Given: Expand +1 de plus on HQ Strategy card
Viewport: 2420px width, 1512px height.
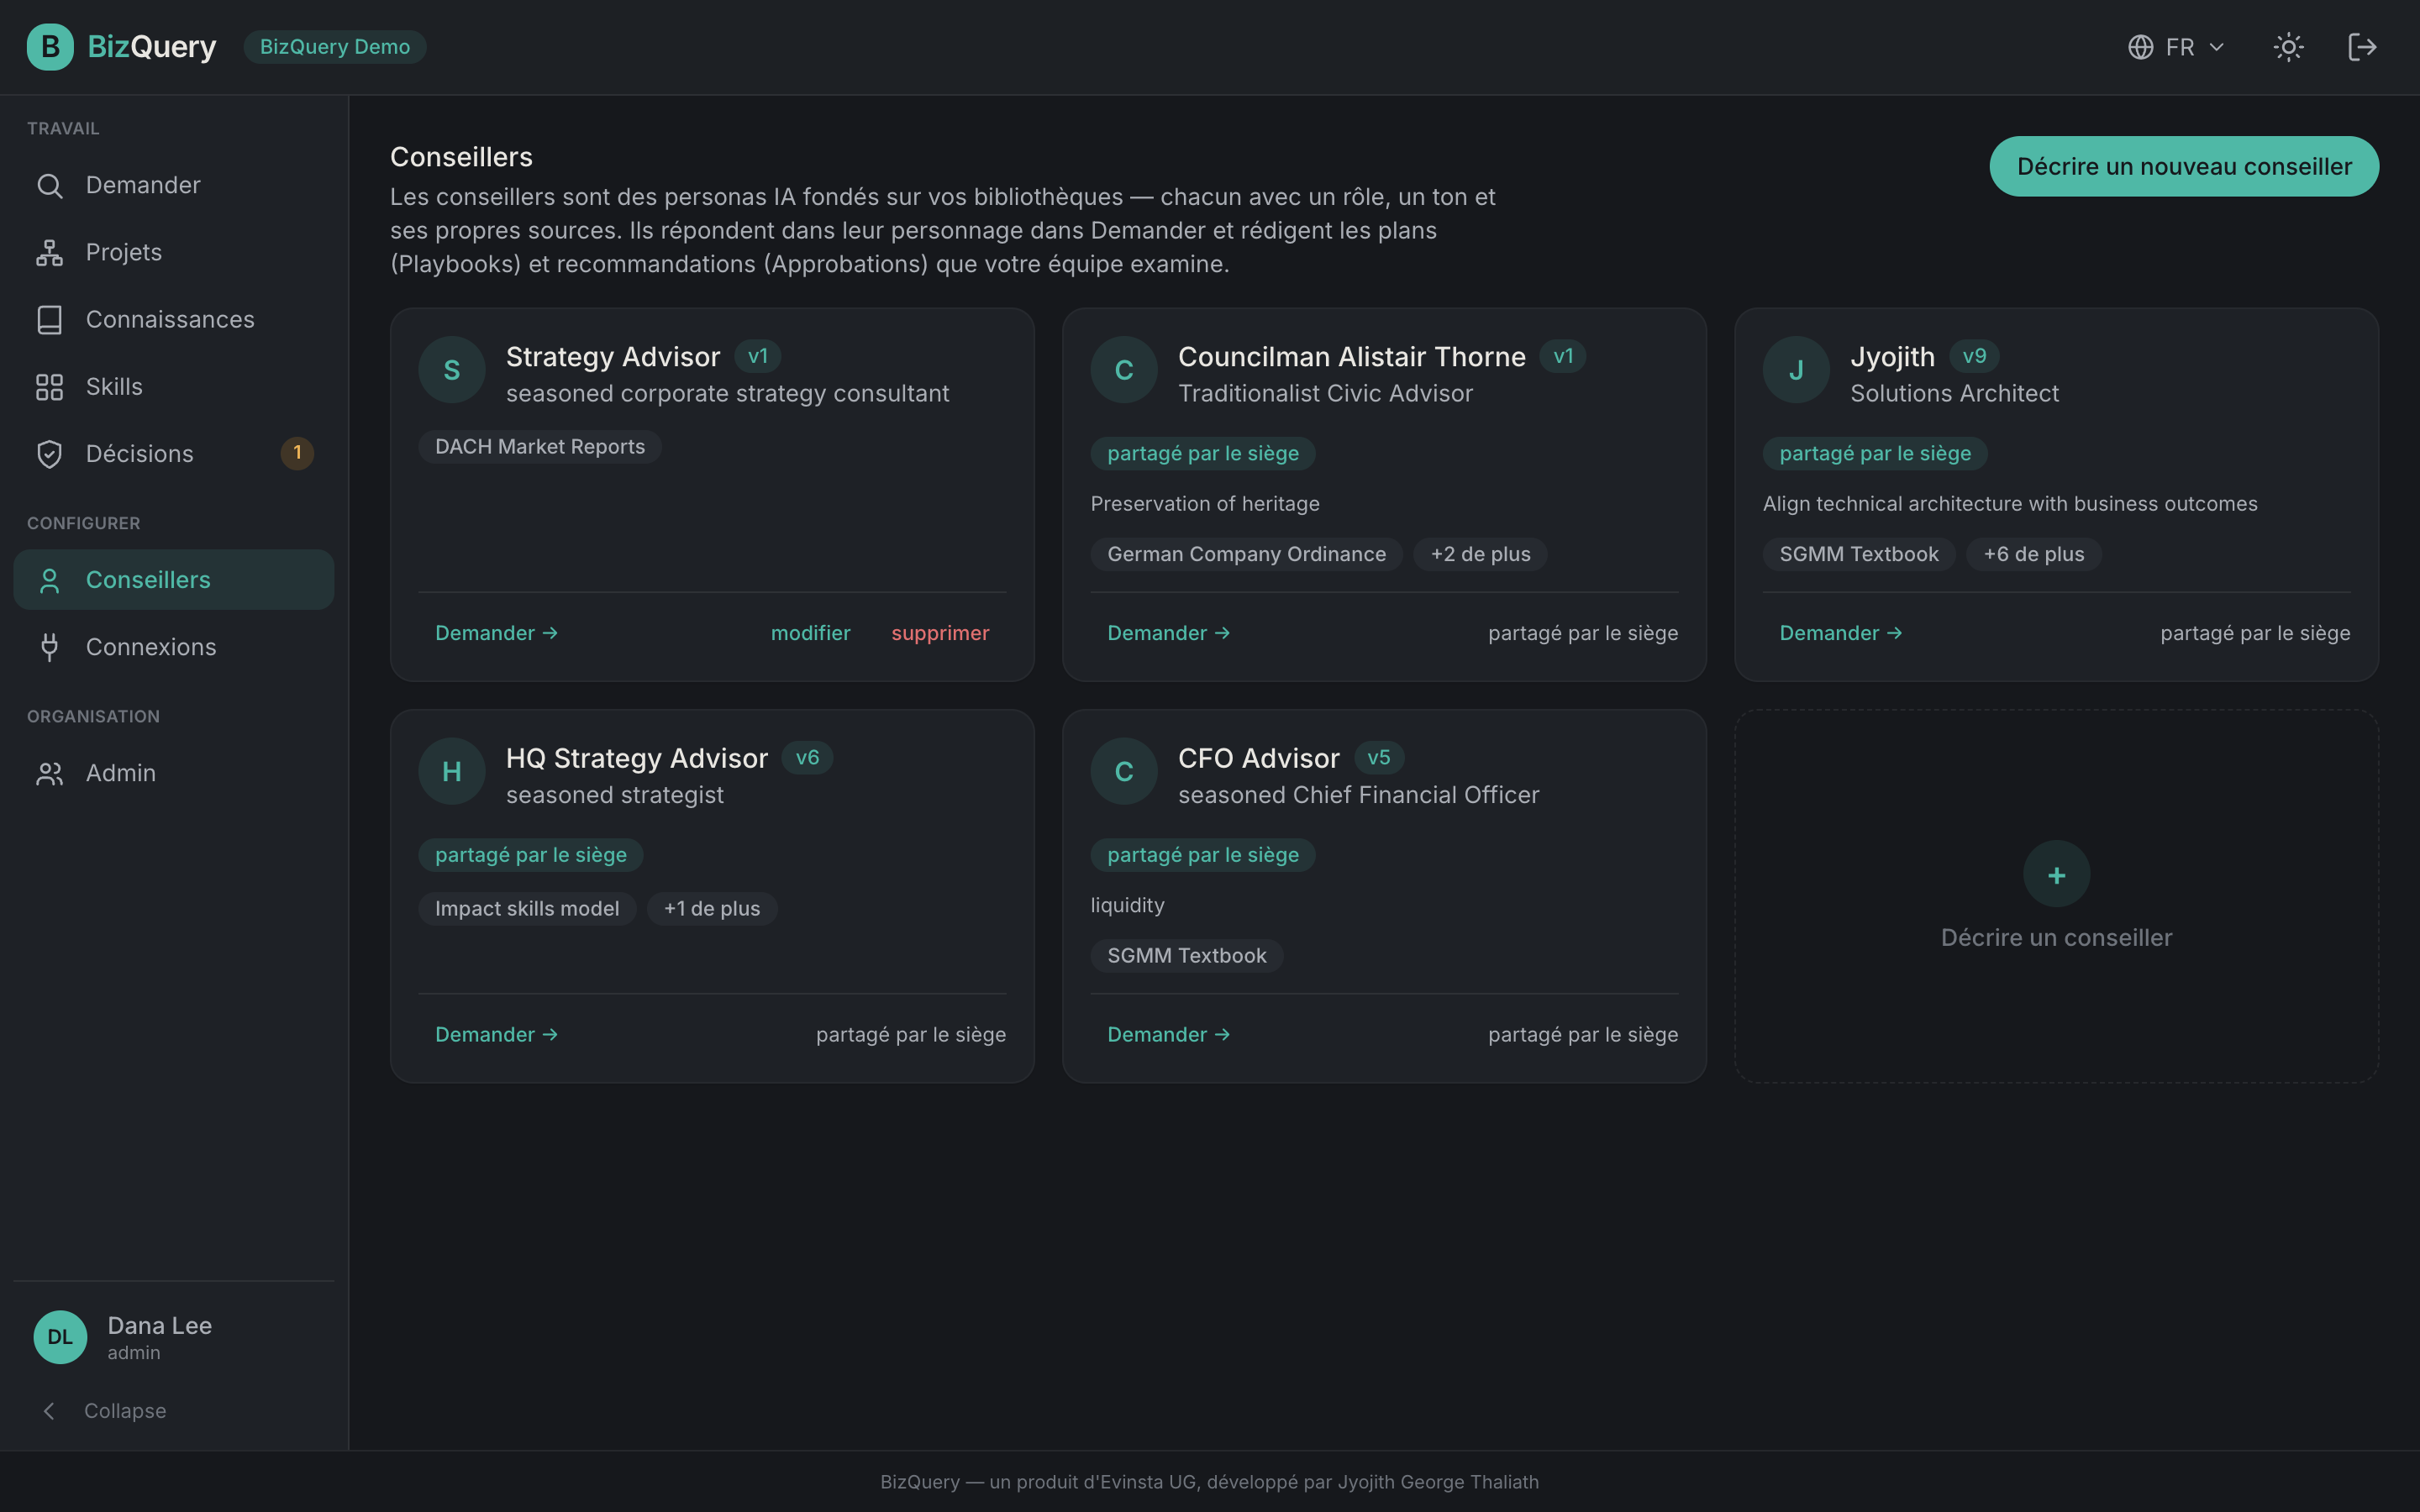Looking at the screenshot, I should click(712, 909).
